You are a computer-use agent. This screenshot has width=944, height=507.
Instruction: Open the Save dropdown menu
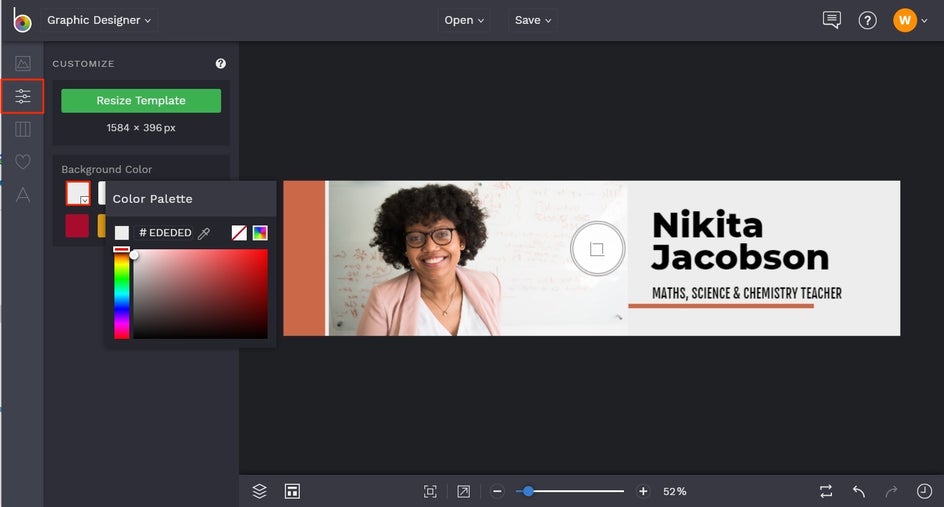pos(533,20)
